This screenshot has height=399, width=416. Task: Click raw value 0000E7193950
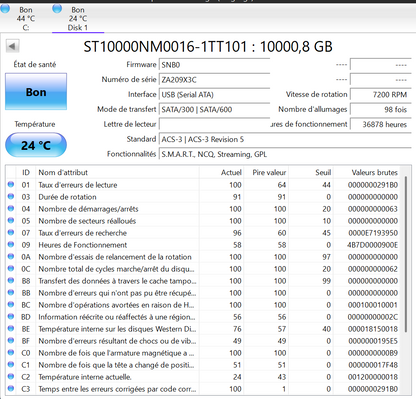[x=373, y=233]
